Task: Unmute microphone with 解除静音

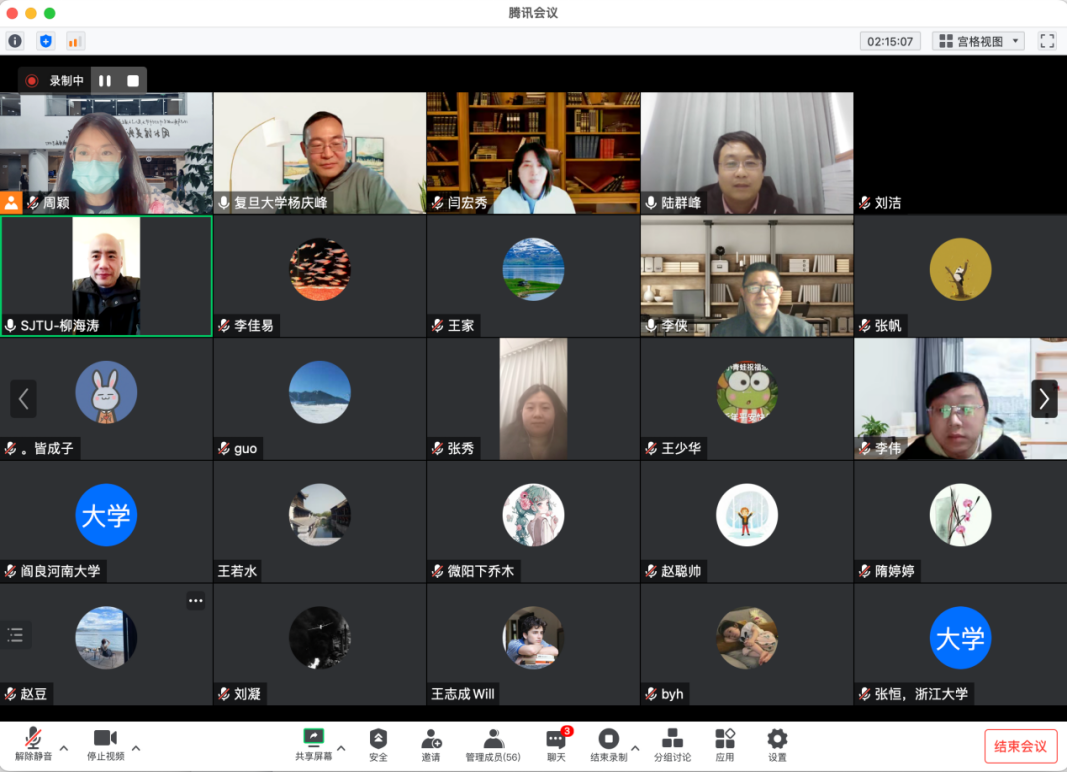Action: point(33,744)
